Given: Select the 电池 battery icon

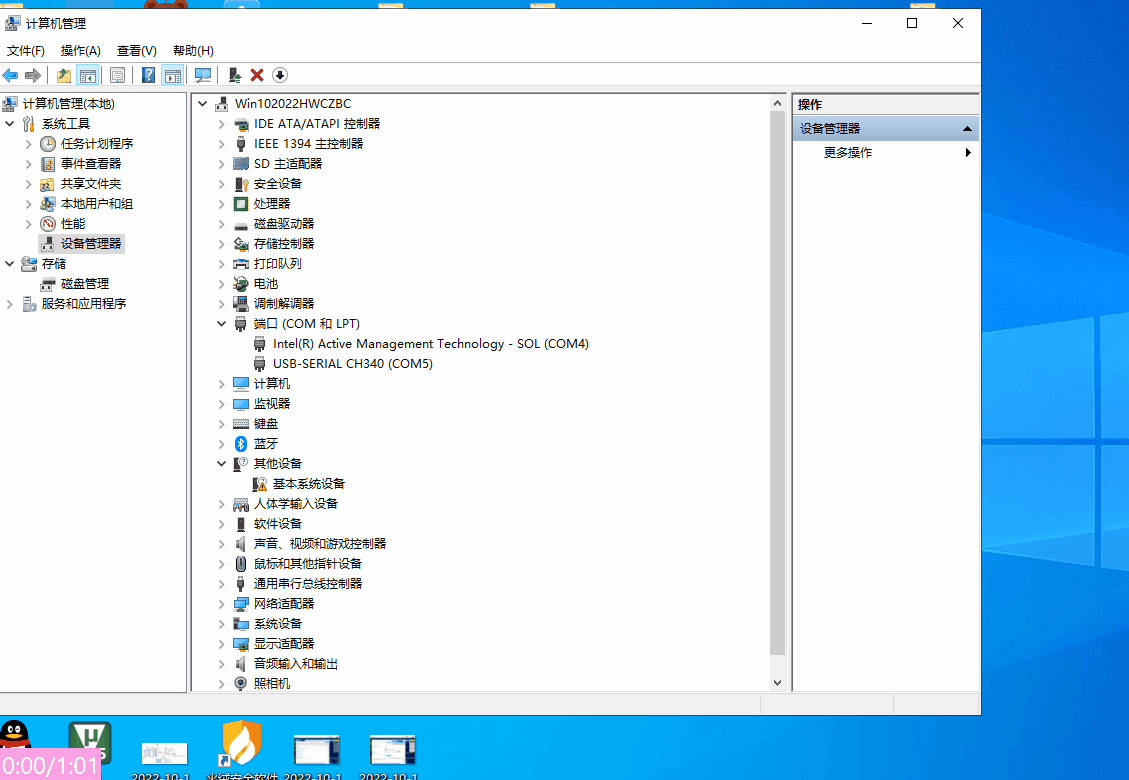Looking at the screenshot, I should click(241, 284).
